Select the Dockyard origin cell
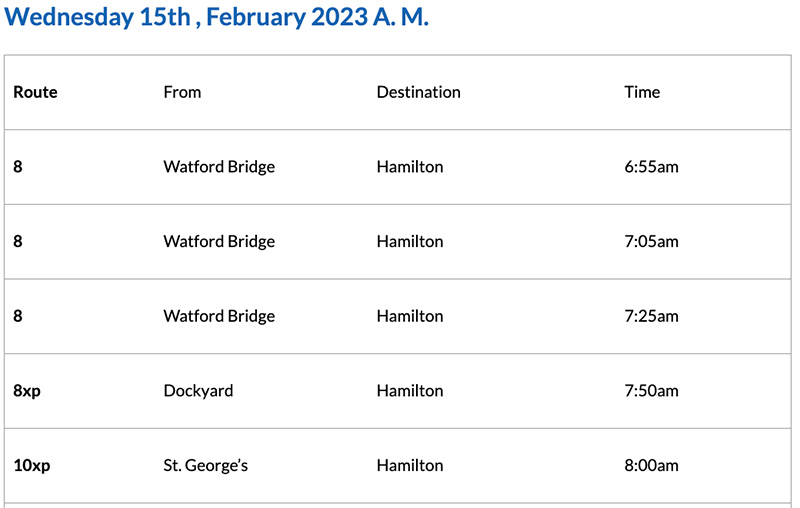The image size is (800, 508). pyautogui.click(x=198, y=390)
